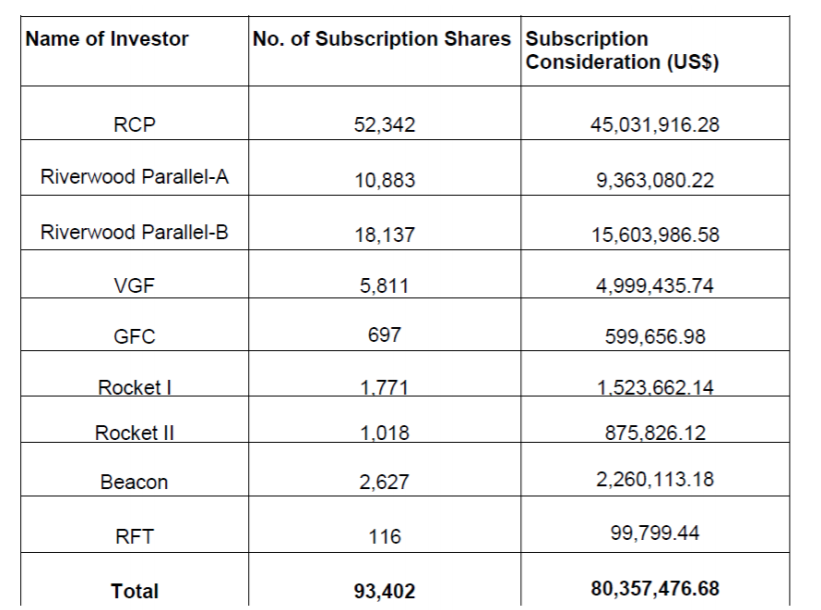Select the 9,363,080.22 consideration amount
The image size is (821, 610).
[x=655, y=182]
